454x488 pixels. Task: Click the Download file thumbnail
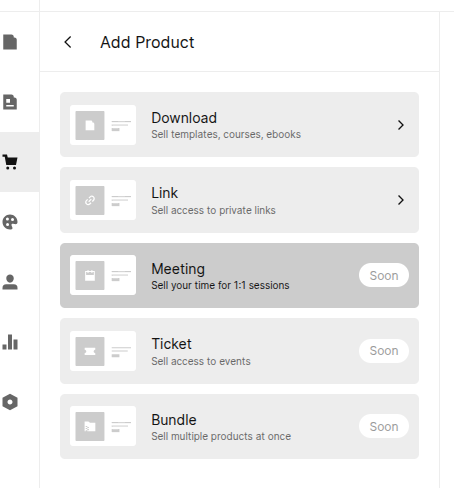(103, 125)
